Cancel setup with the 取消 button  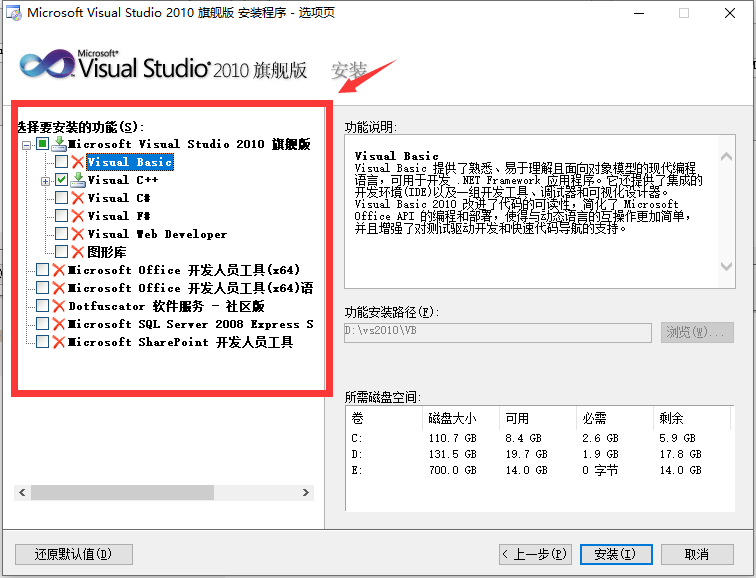click(x=697, y=554)
